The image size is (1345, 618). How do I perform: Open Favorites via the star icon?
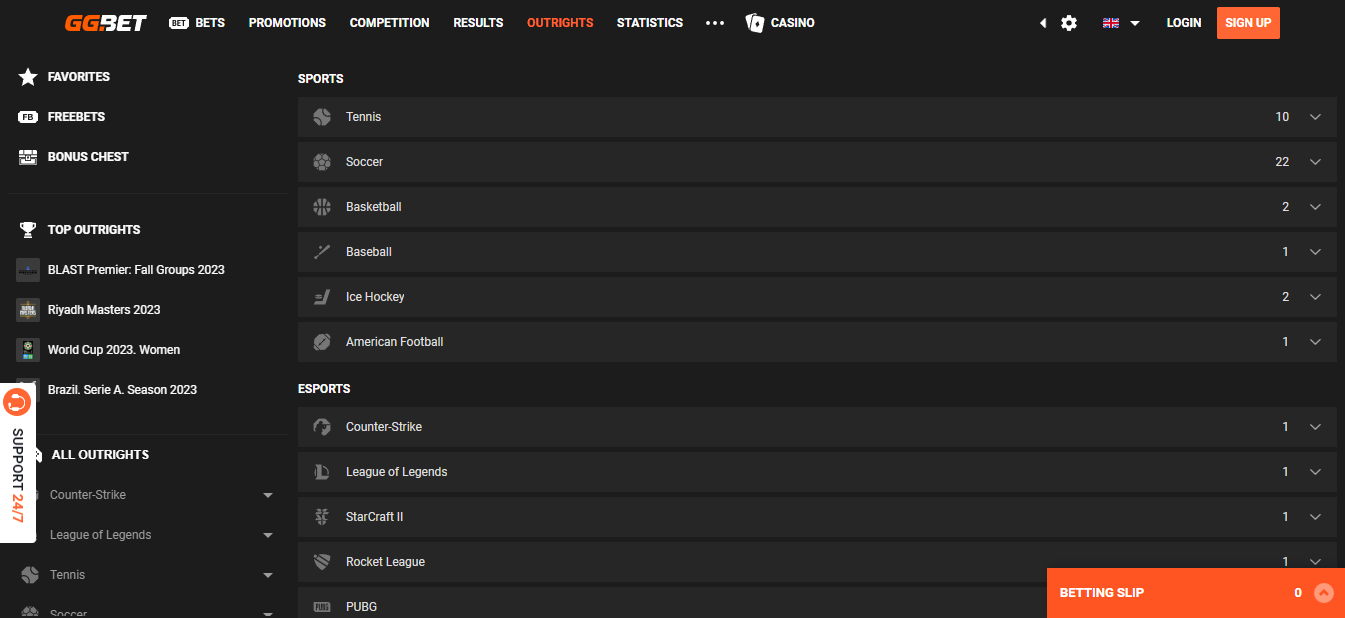pos(28,77)
